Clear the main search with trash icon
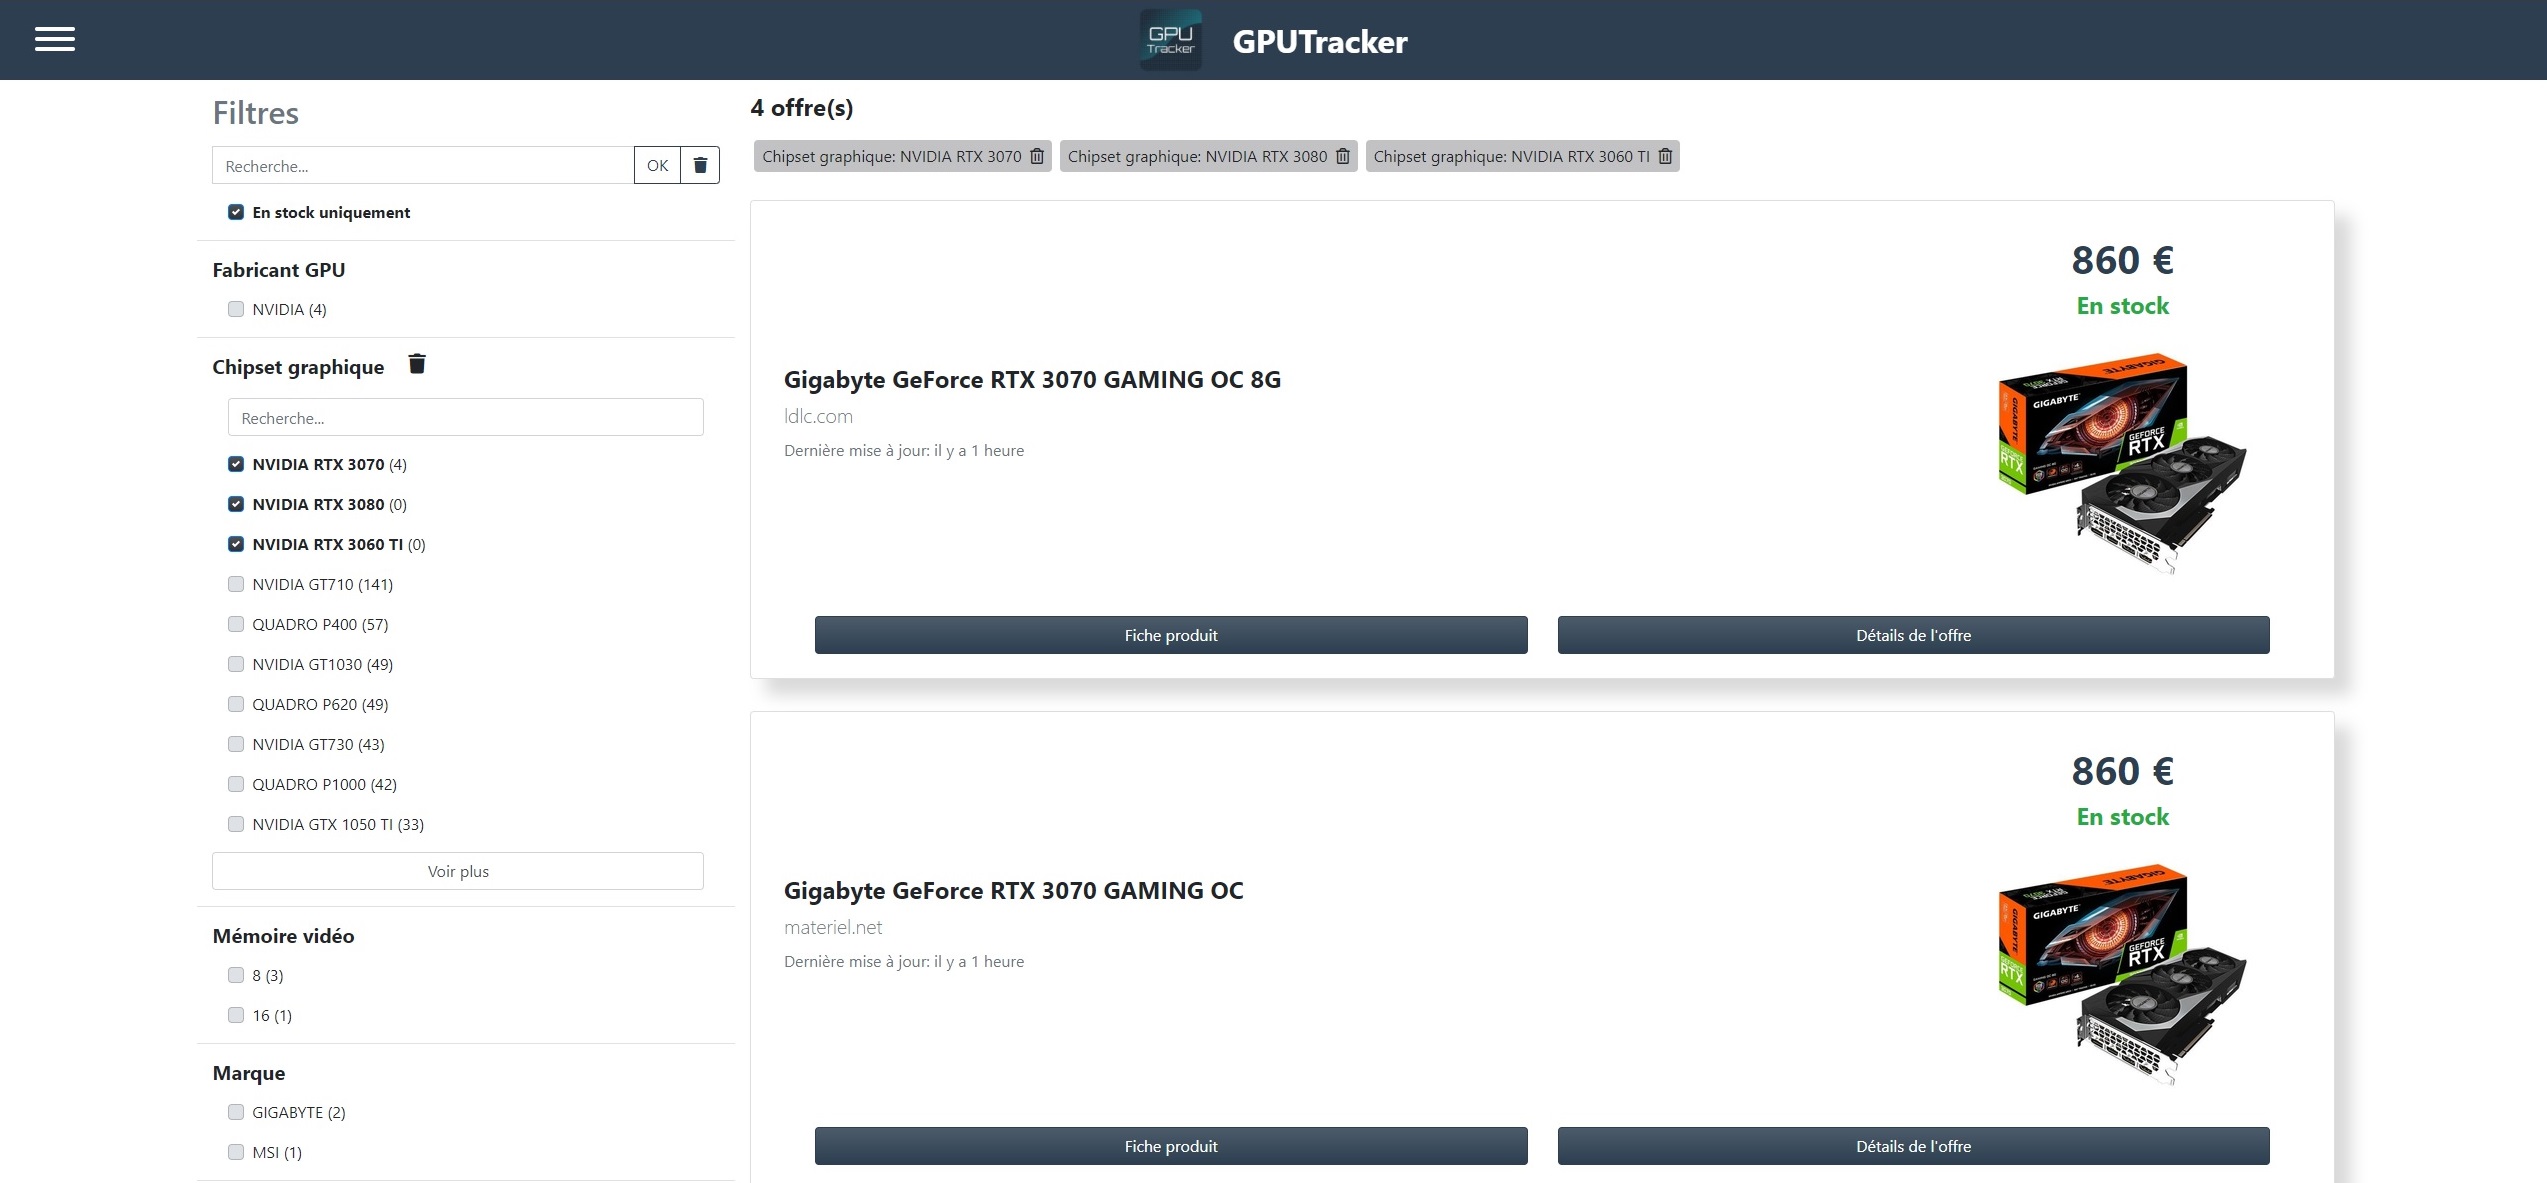The image size is (2547, 1183). pos(700,165)
